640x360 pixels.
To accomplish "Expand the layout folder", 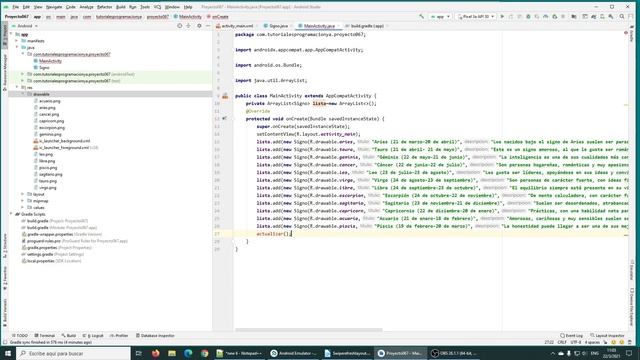I will pos(23,194).
